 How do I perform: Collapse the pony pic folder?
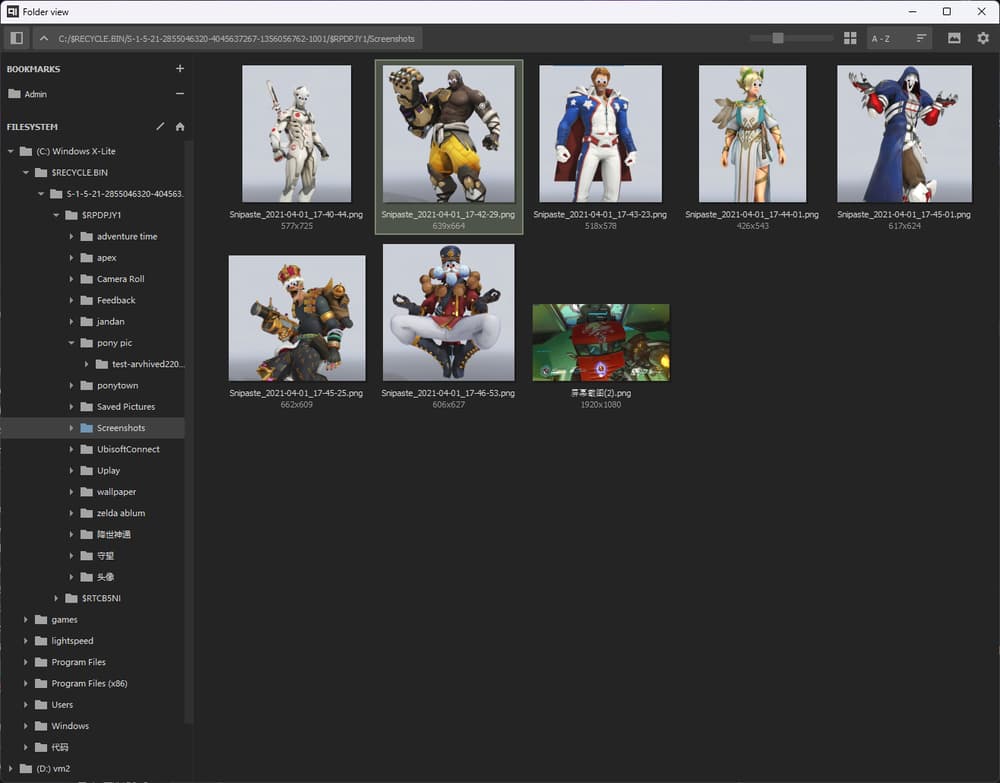(72, 343)
